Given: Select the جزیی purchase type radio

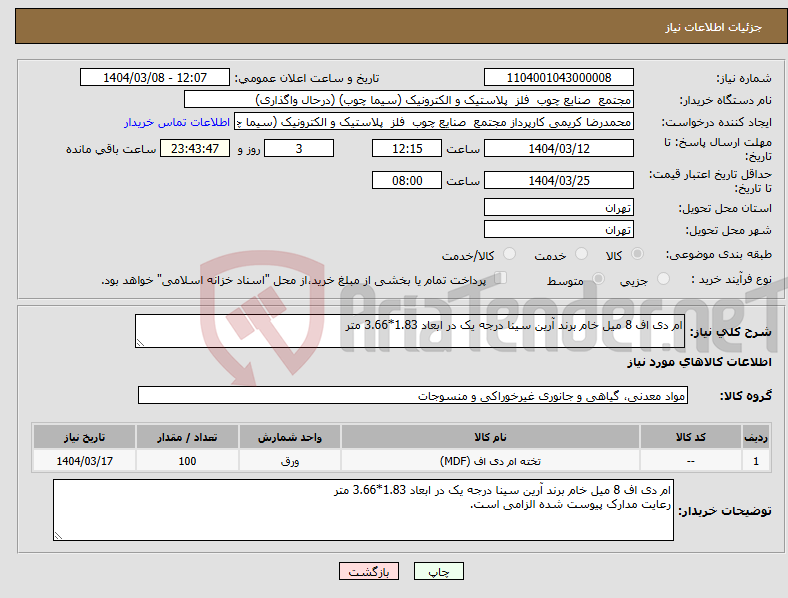Looking at the screenshot, I should [x=663, y=278].
